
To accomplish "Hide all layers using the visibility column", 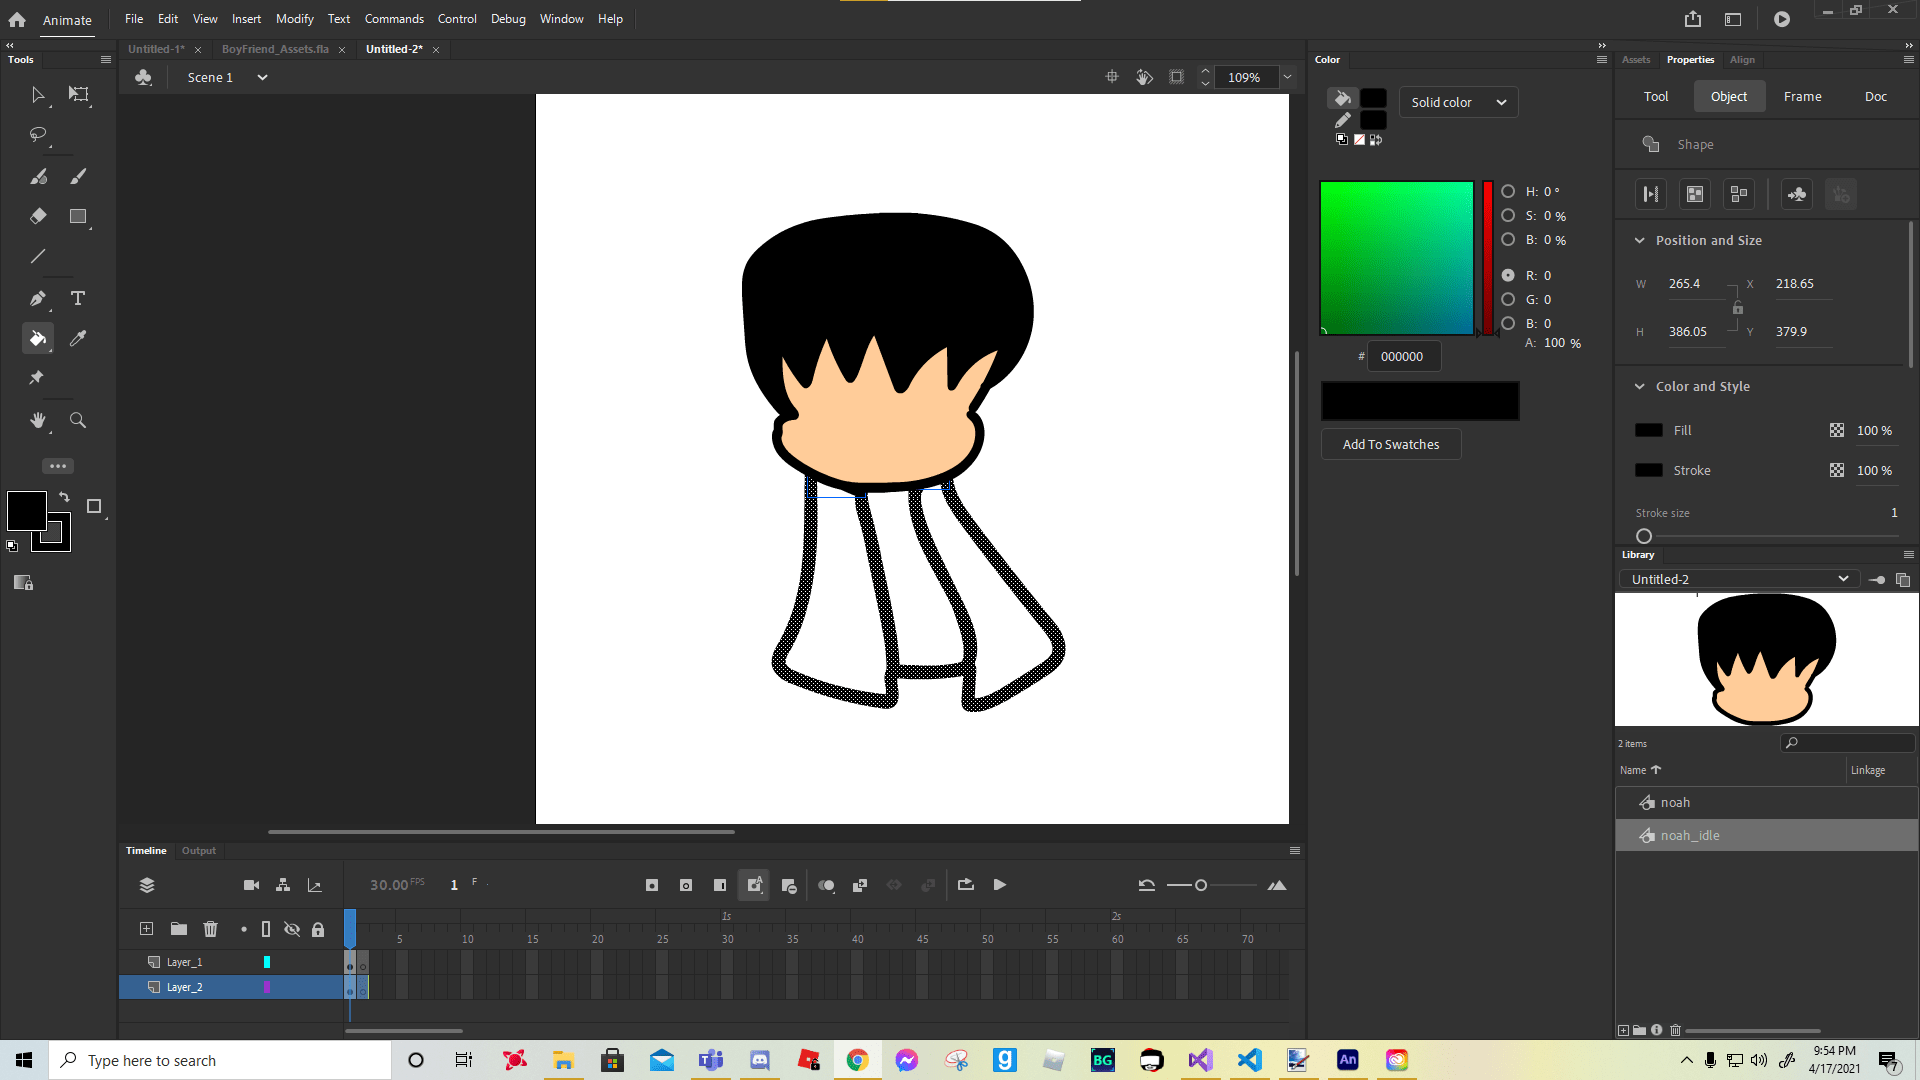I will click(x=292, y=929).
